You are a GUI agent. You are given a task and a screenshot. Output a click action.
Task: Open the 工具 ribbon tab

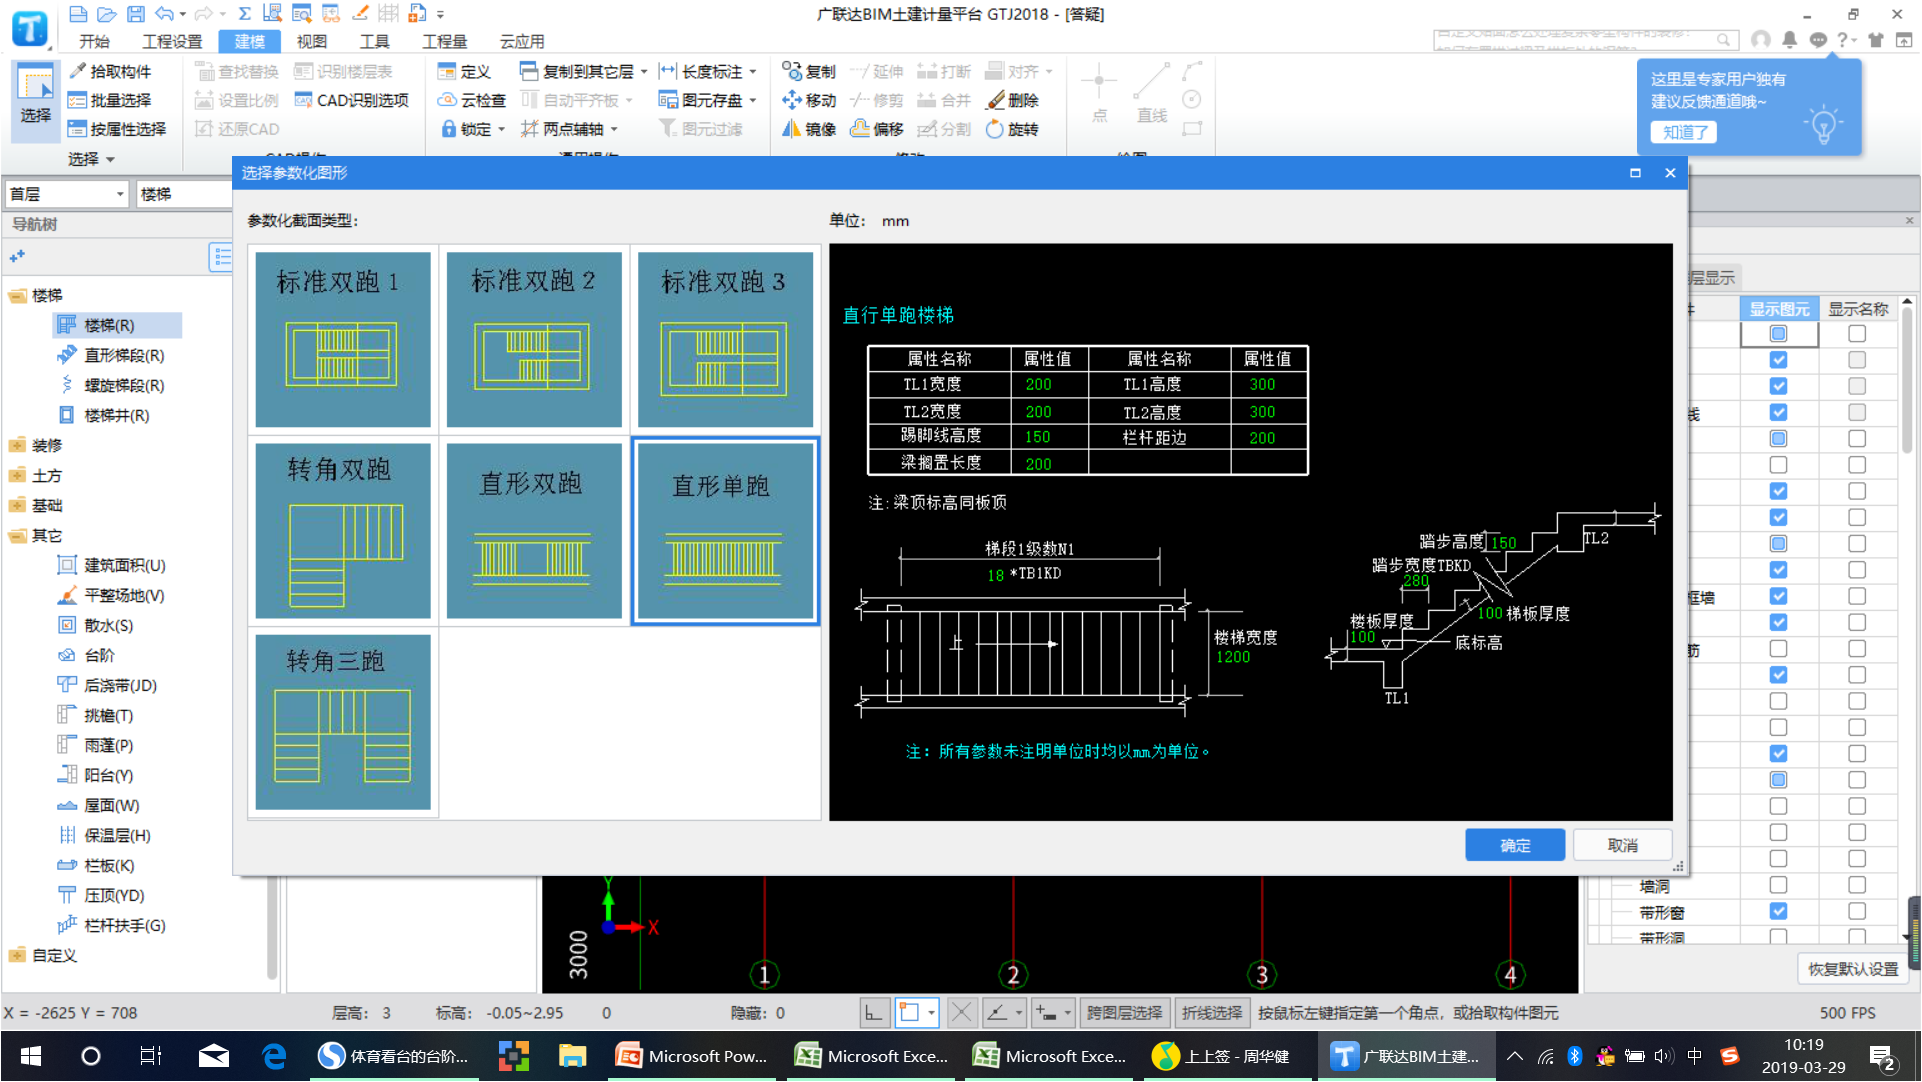374,41
